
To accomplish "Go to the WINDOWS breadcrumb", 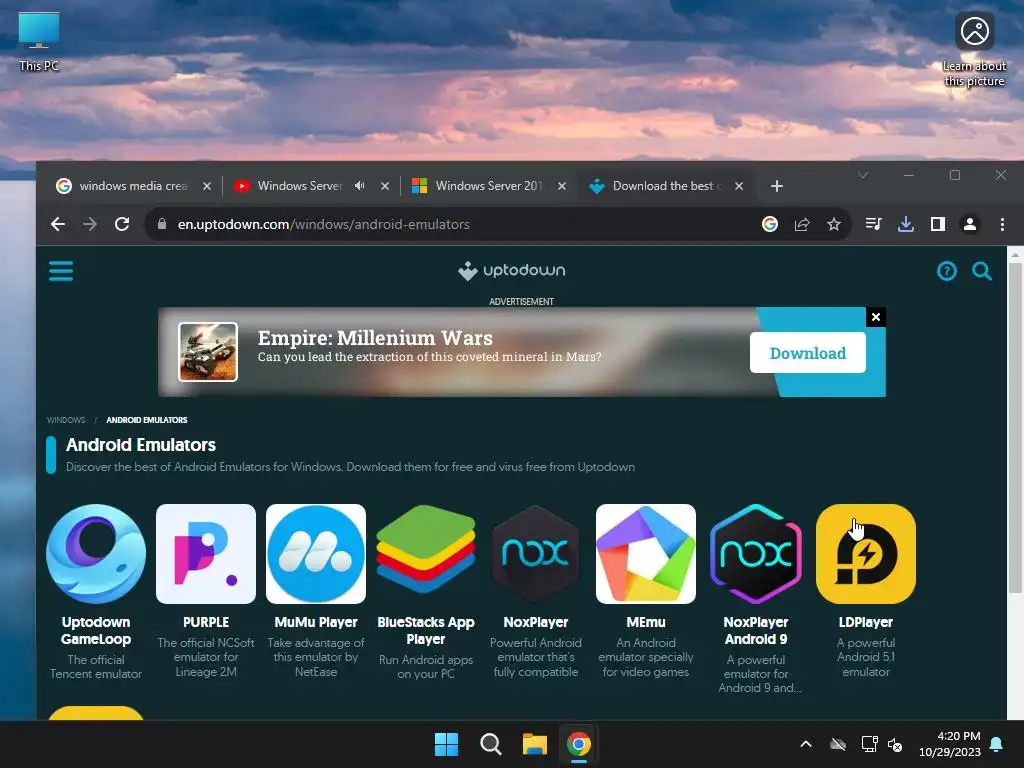I will click(x=66, y=420).
